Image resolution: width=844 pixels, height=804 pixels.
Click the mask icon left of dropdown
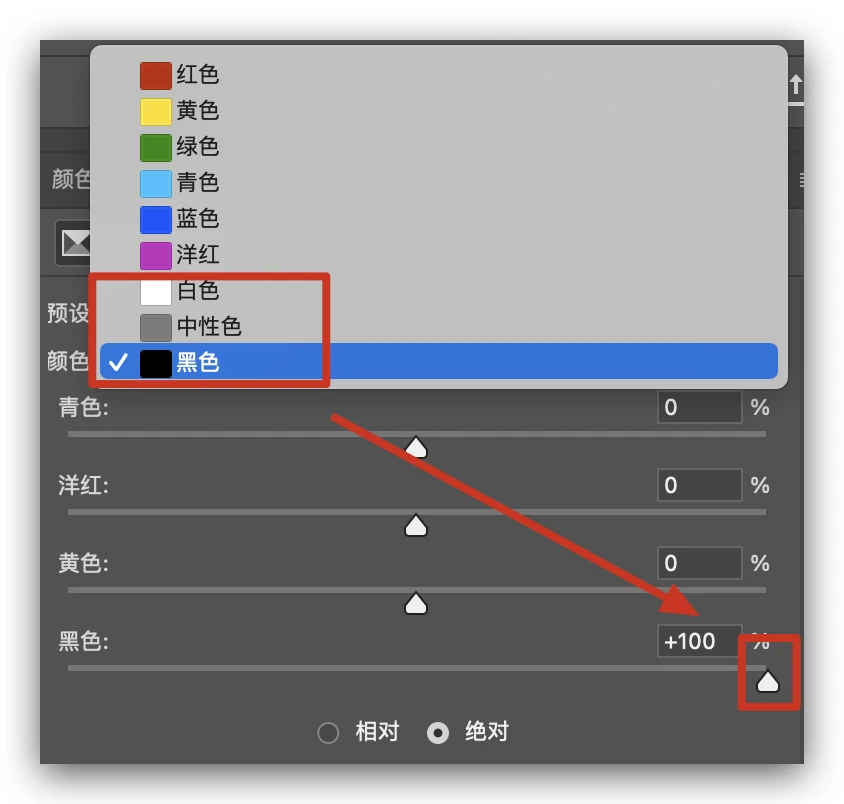(x=74, y=244)
